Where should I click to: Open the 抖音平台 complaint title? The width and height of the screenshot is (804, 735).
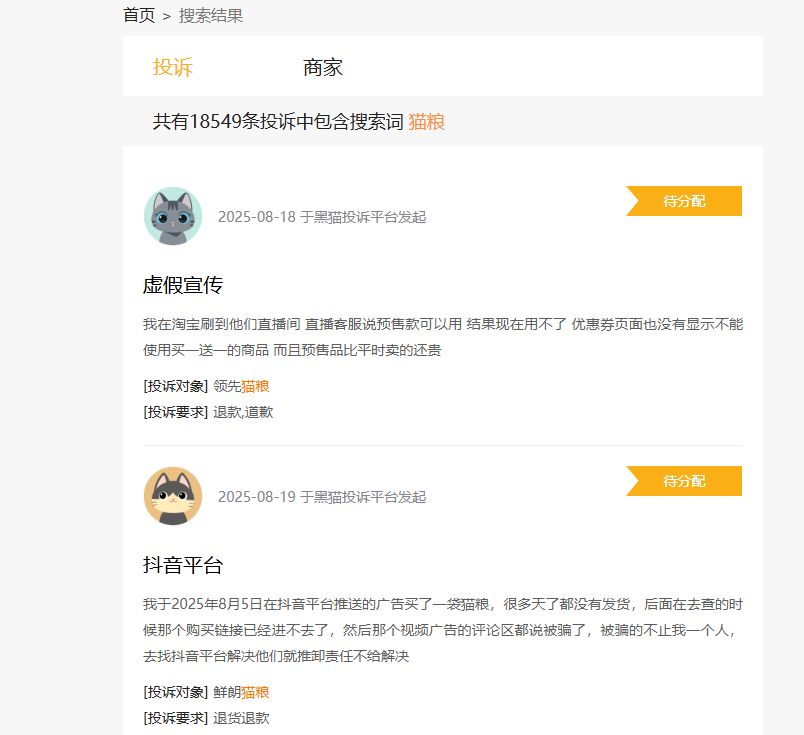(183, 565)
